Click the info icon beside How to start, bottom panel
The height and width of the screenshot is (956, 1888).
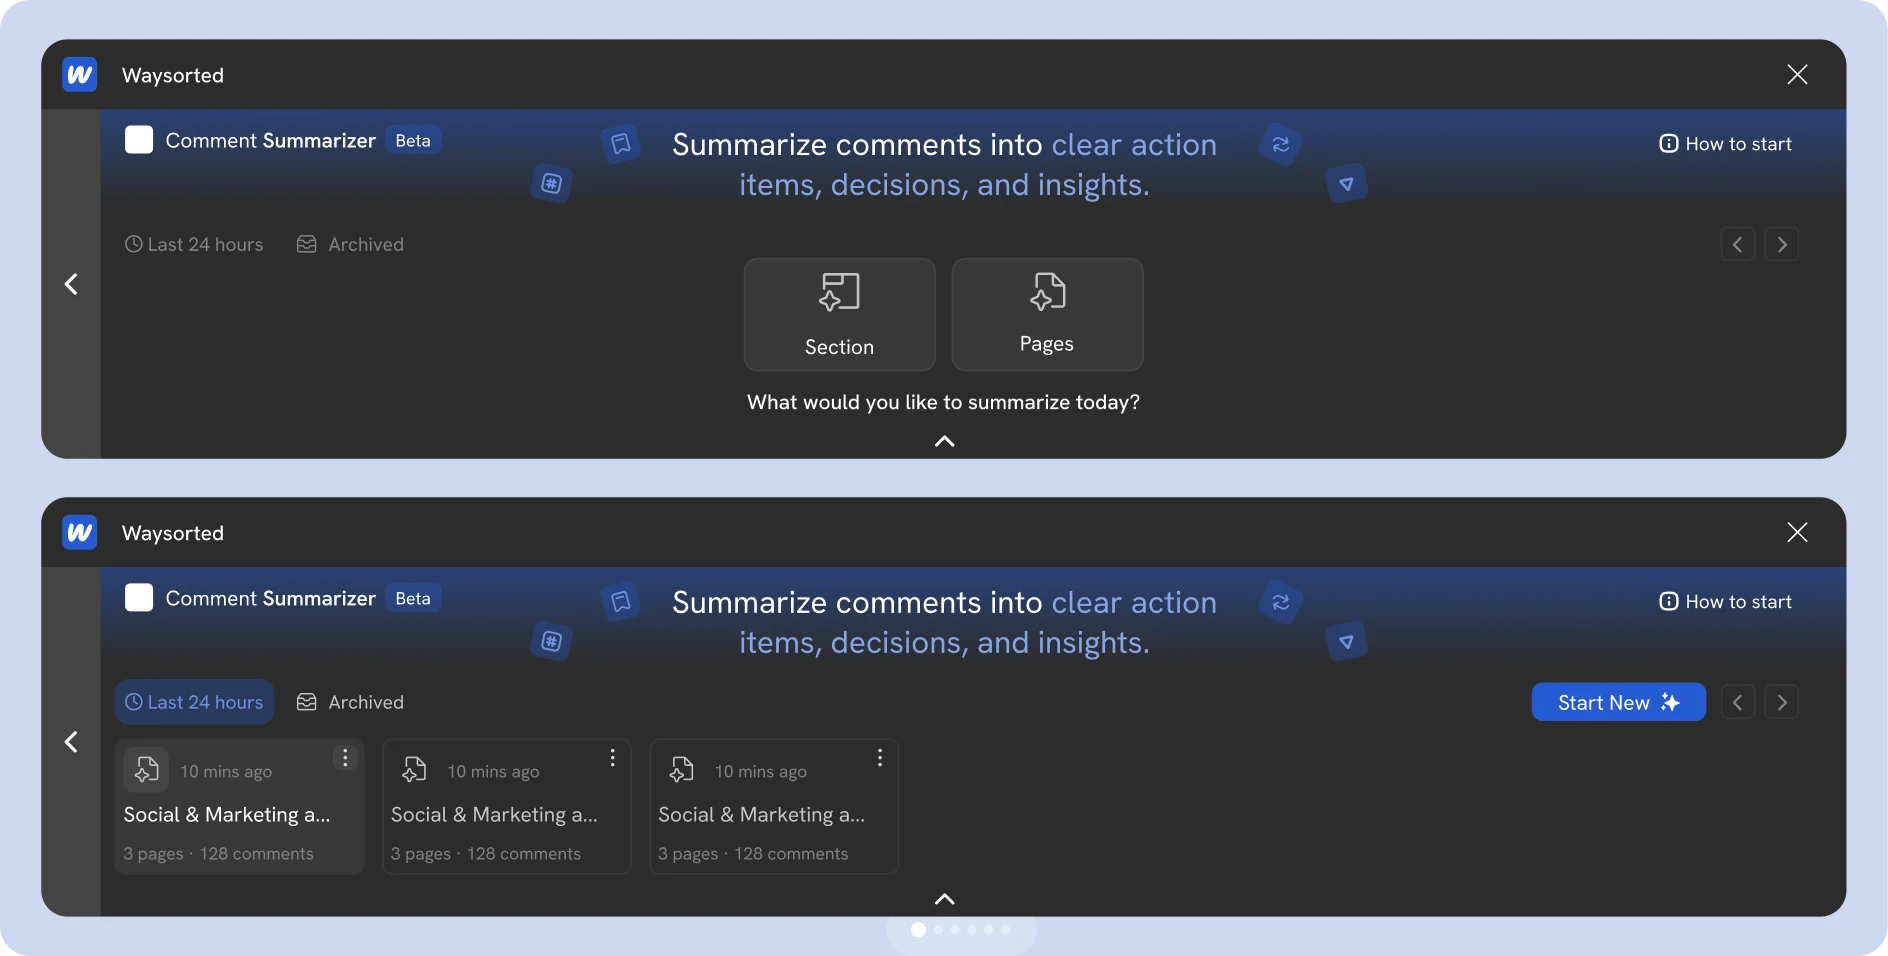pos(1669,602)
